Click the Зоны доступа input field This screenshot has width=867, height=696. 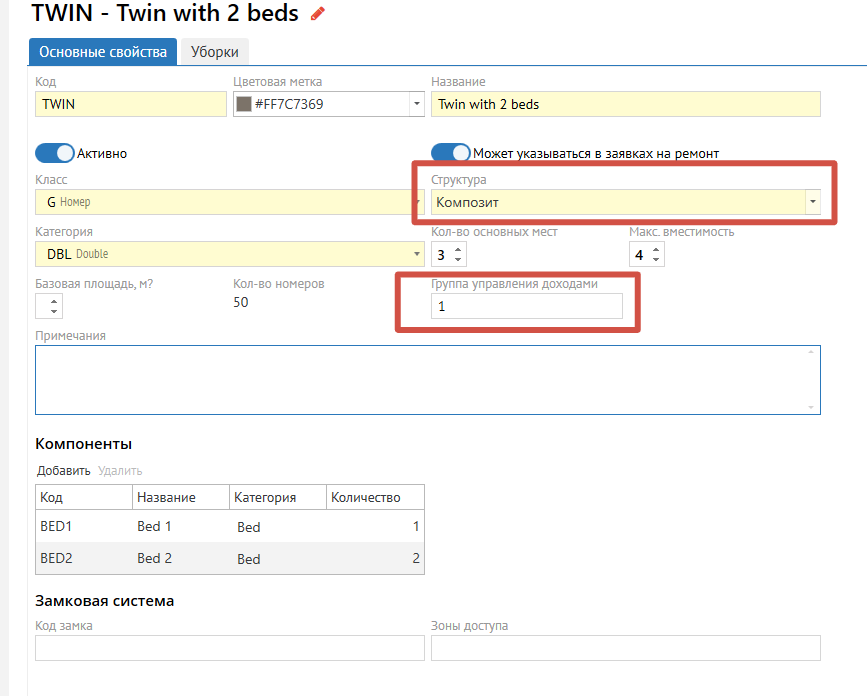click(x=625, y=648)
